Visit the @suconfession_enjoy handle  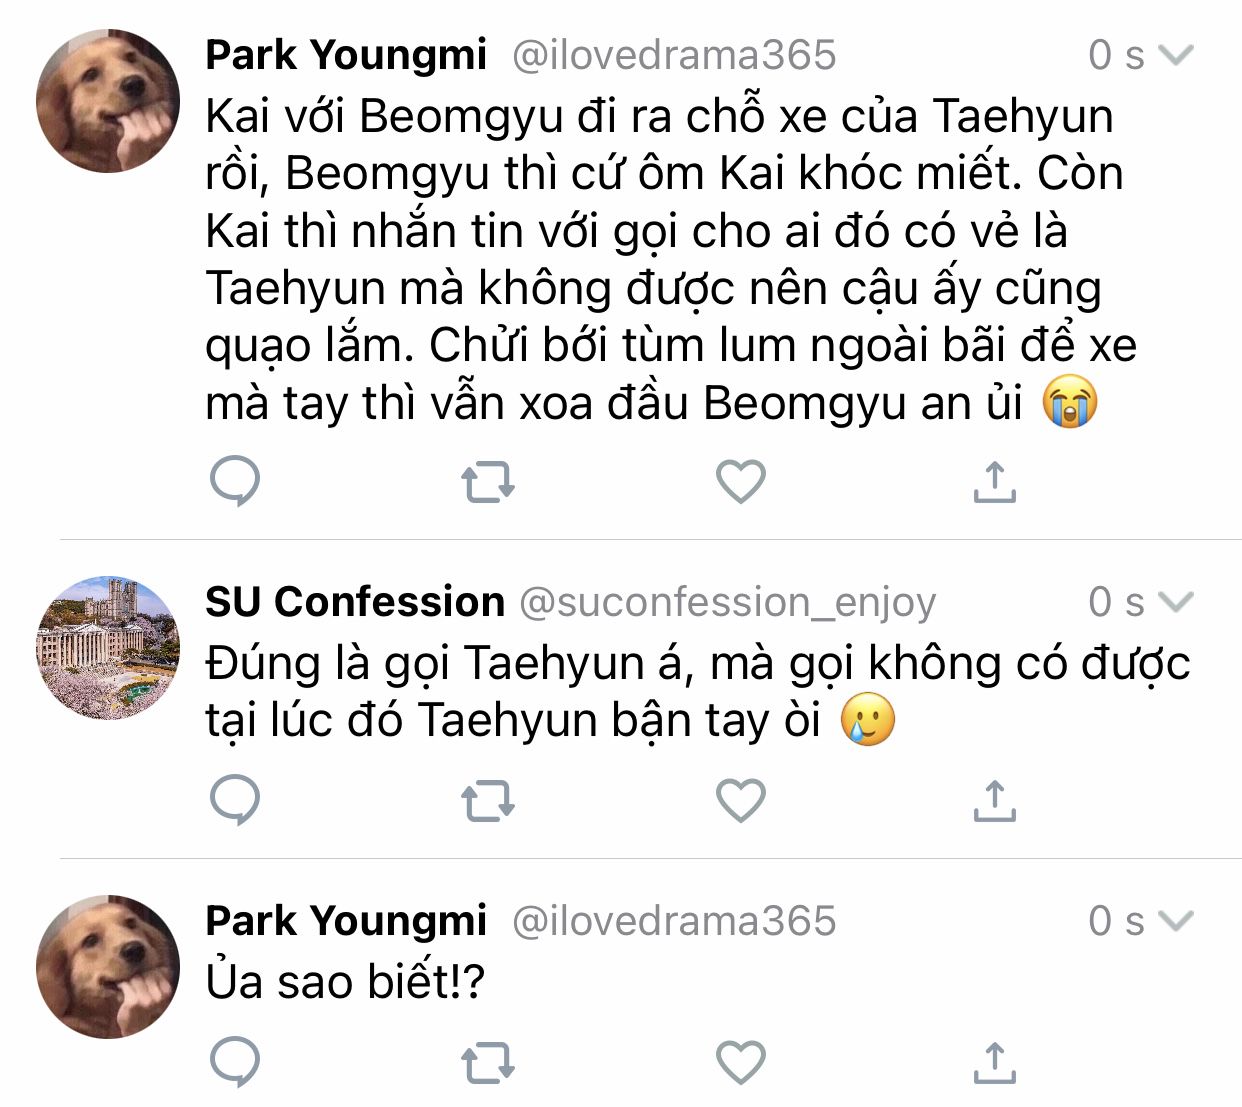[x=727, y=602]
